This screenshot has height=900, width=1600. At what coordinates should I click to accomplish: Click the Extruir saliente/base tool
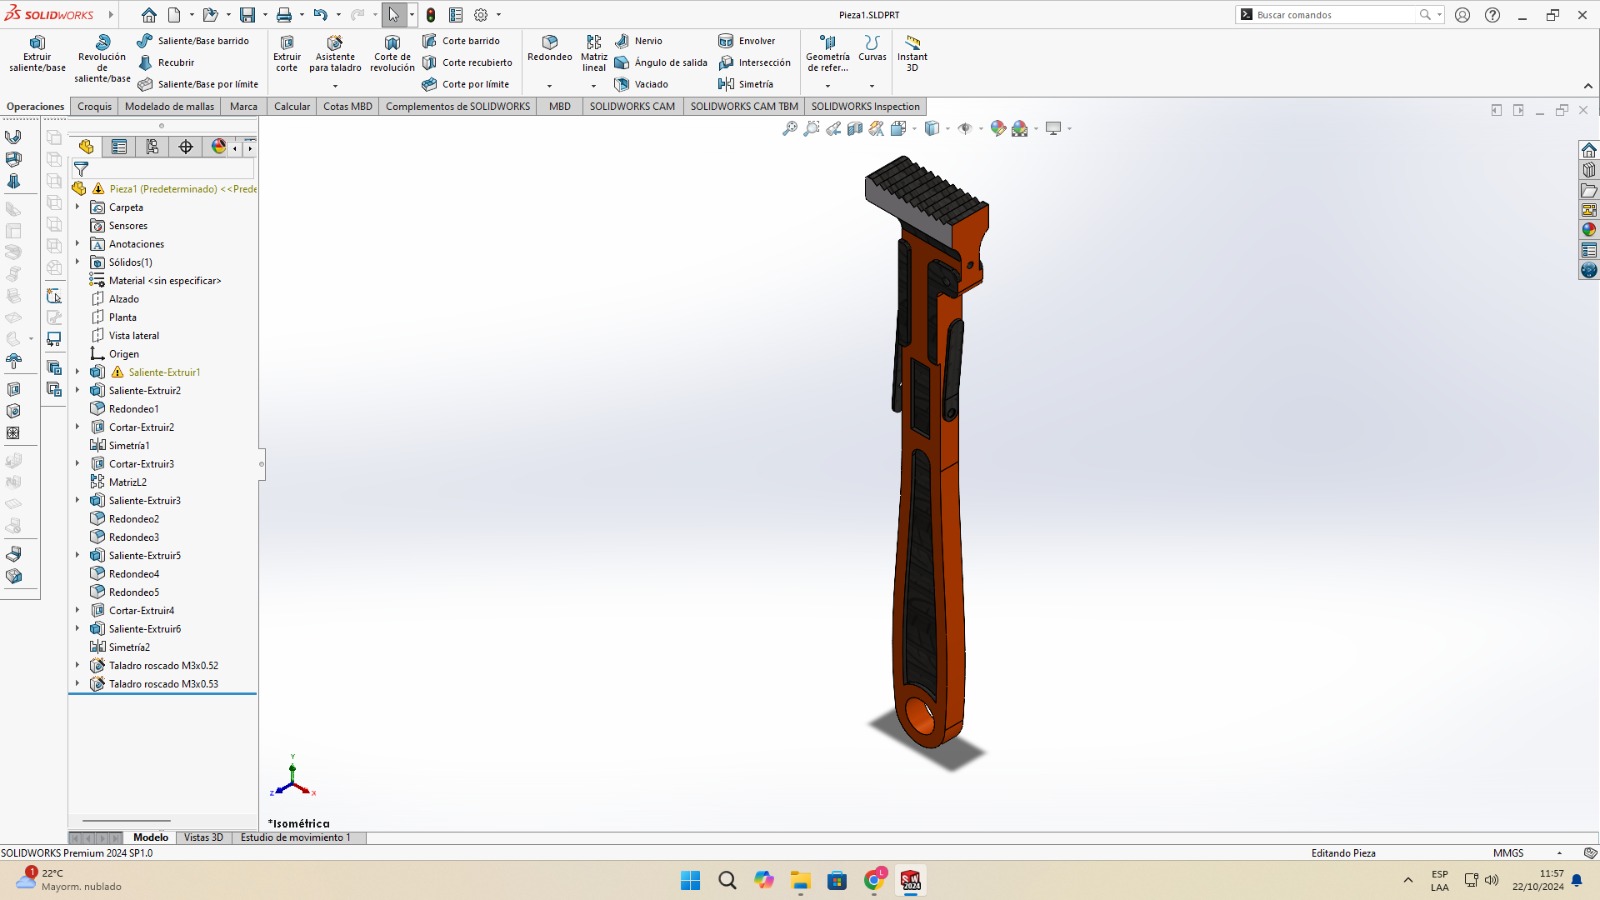(37, 54)
